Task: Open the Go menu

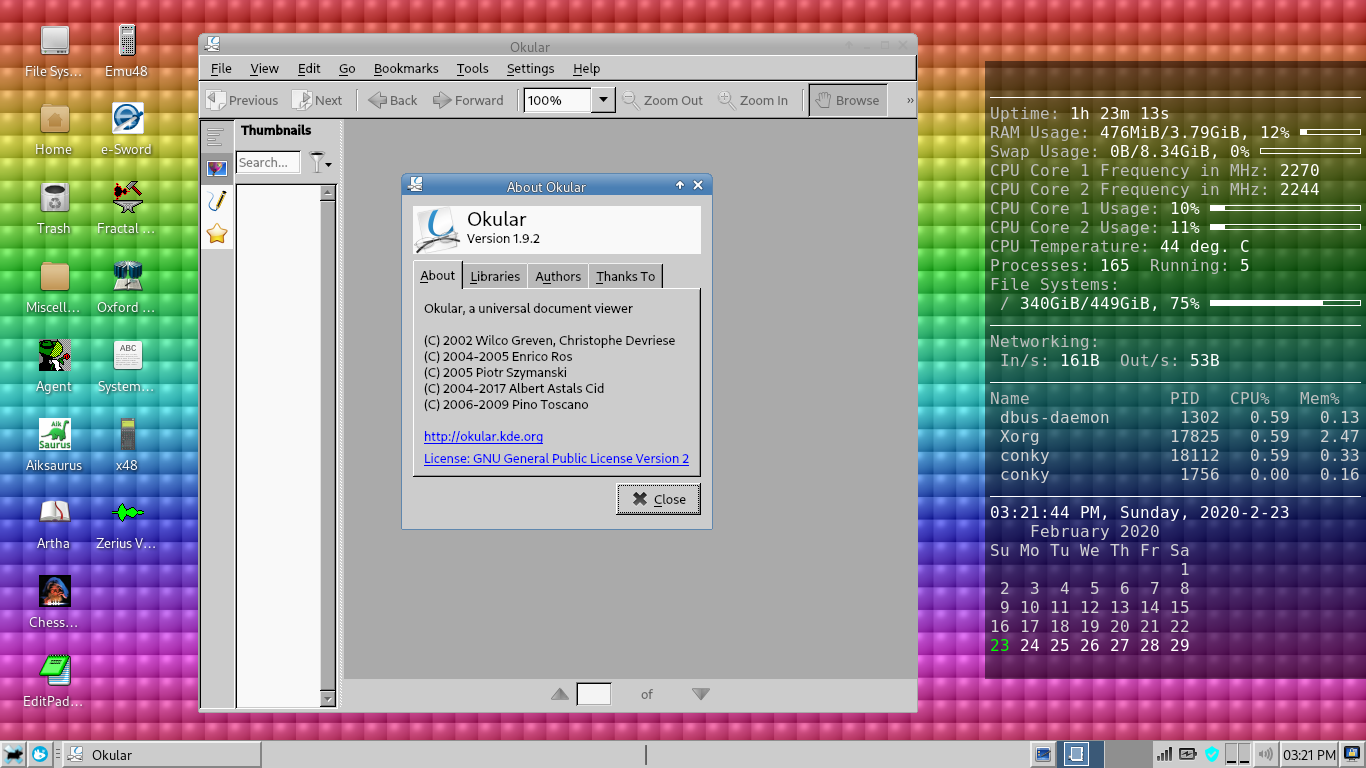Action: (x=347, y=68)
